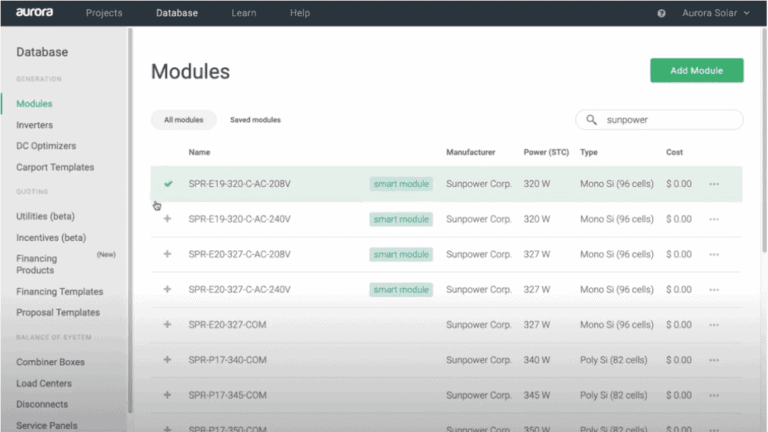768x432 pixels.
Task: Click the module name SPR-E19-320-C-AC-240V
Action: point(240,219)
